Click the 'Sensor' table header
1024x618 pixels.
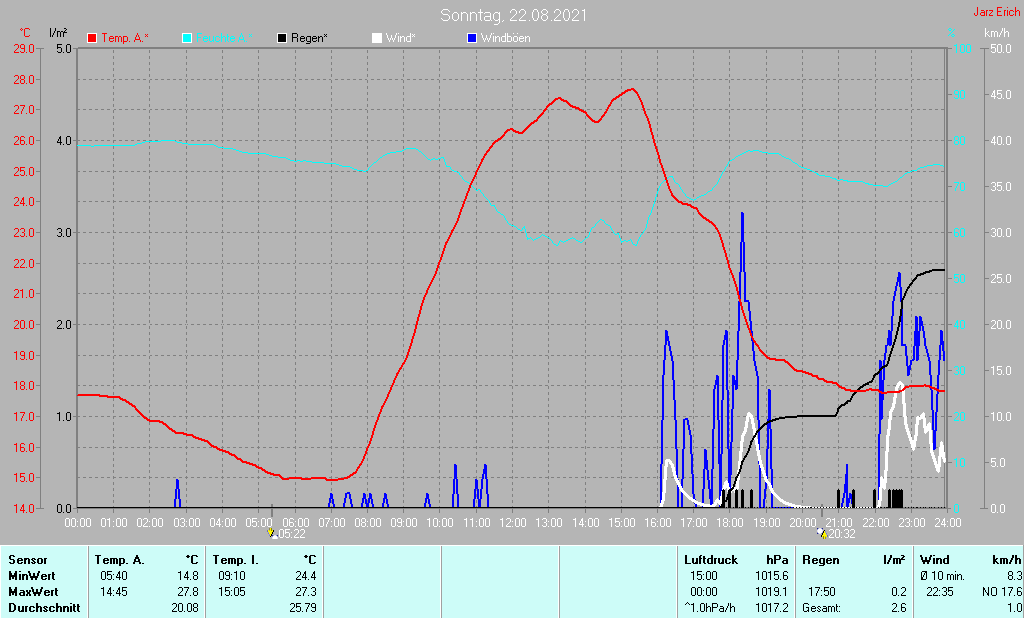(x=28, y=560)
